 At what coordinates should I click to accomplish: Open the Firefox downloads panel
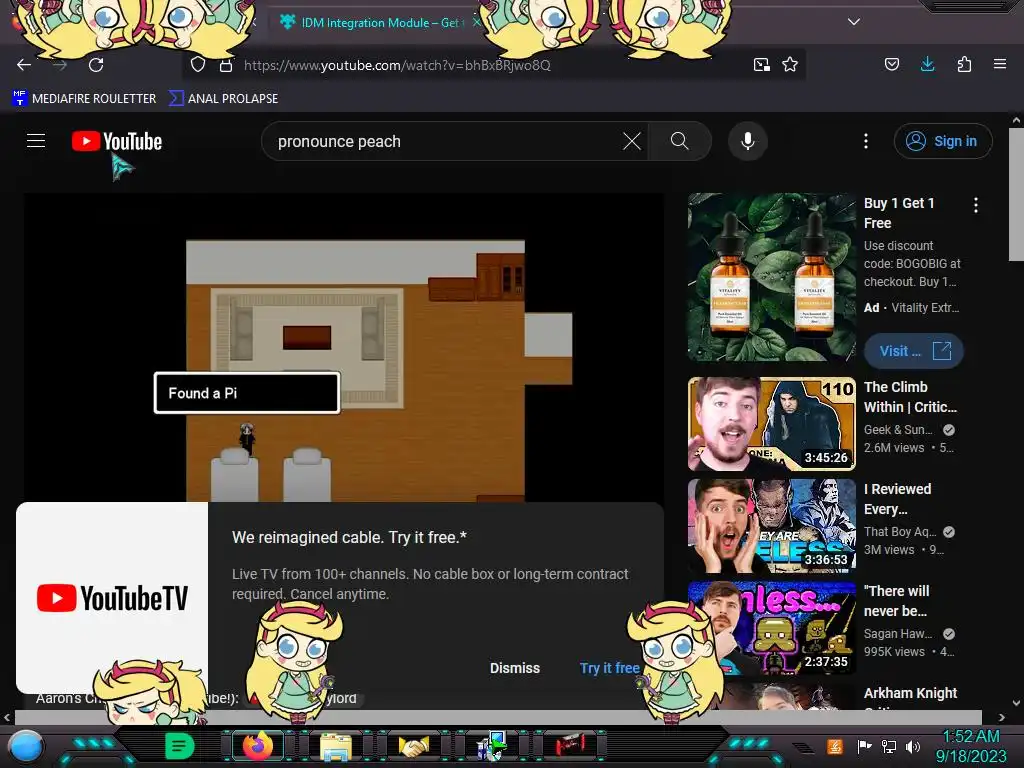tap(927, 64)
